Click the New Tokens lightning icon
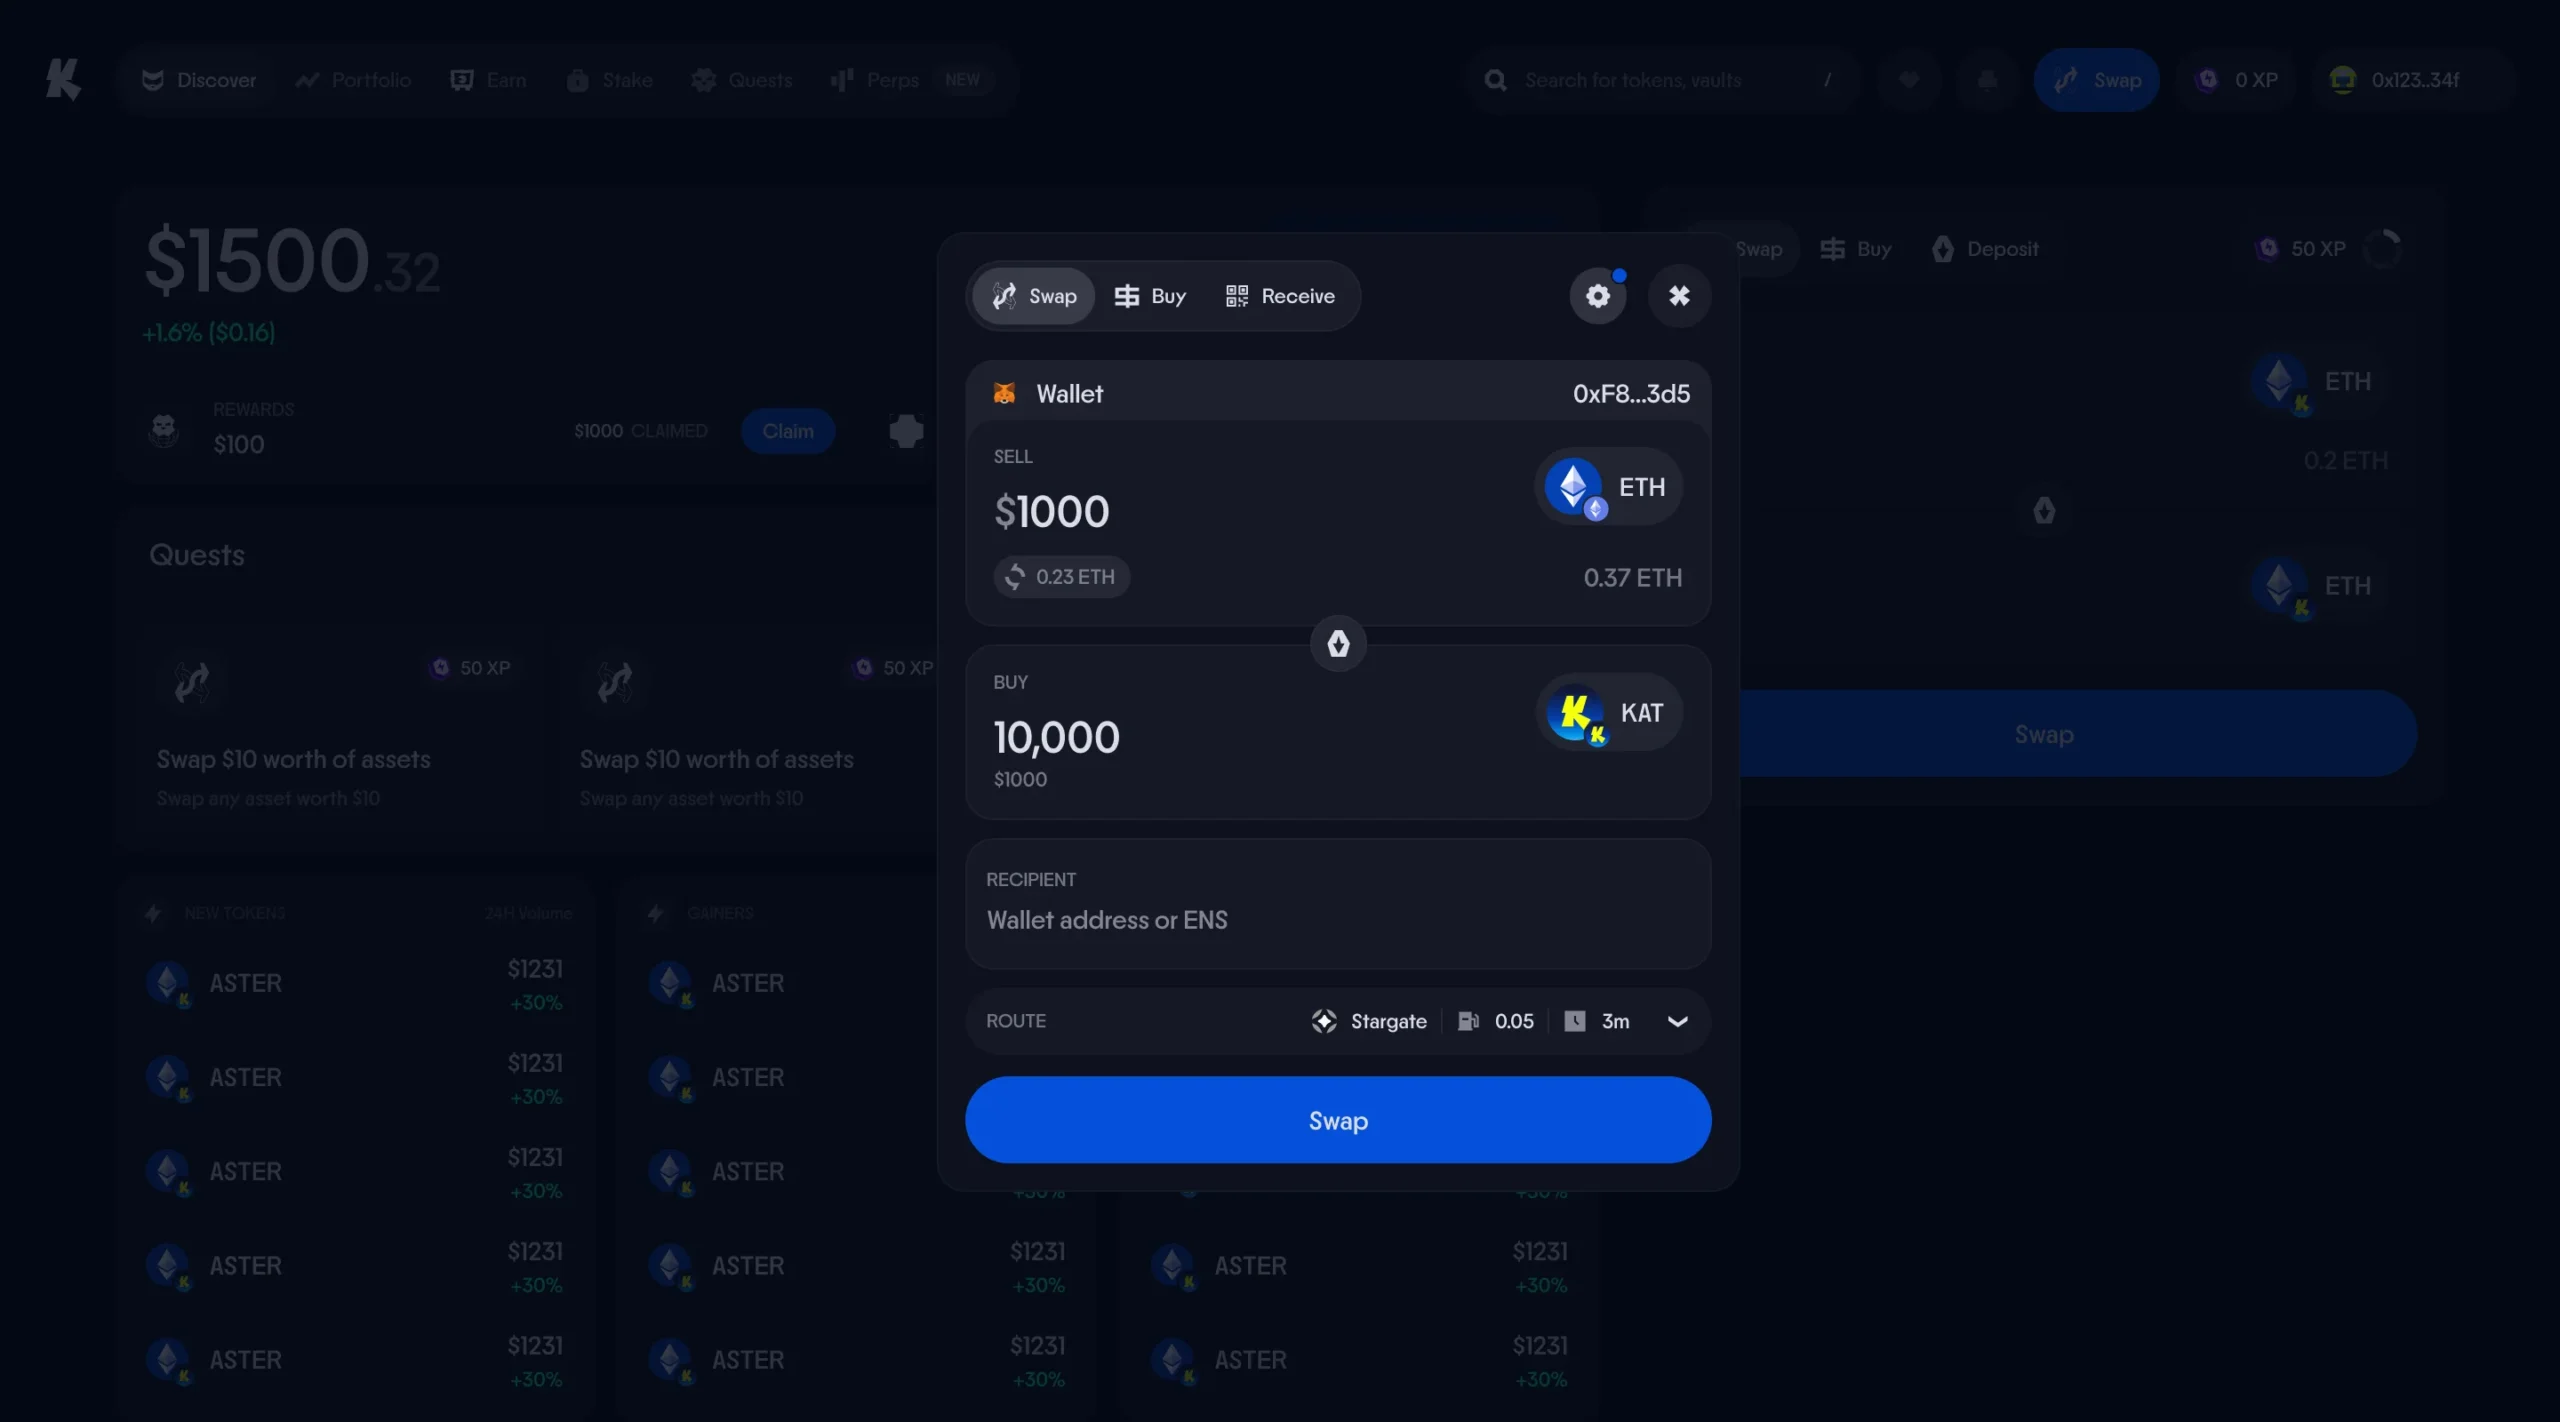The width and height of the screenshot is (2560, 1422). click(x=153, y=914)
